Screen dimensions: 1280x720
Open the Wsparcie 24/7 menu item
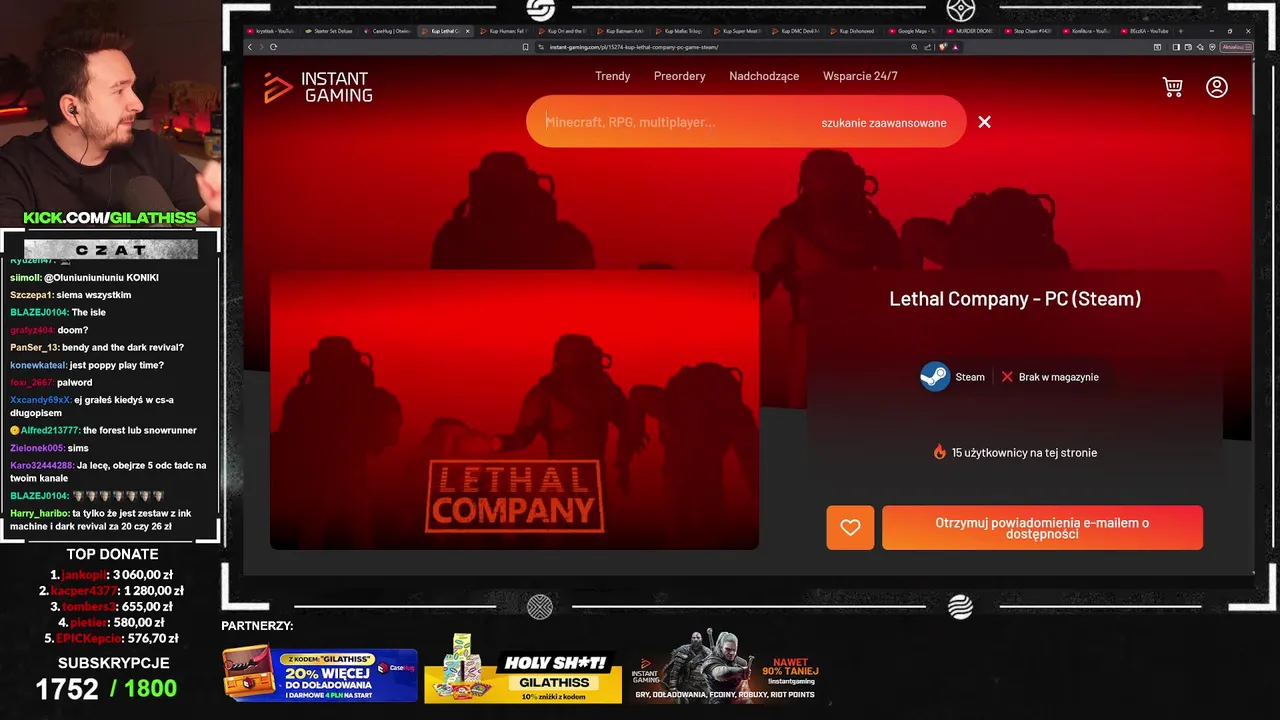point(860,76)
